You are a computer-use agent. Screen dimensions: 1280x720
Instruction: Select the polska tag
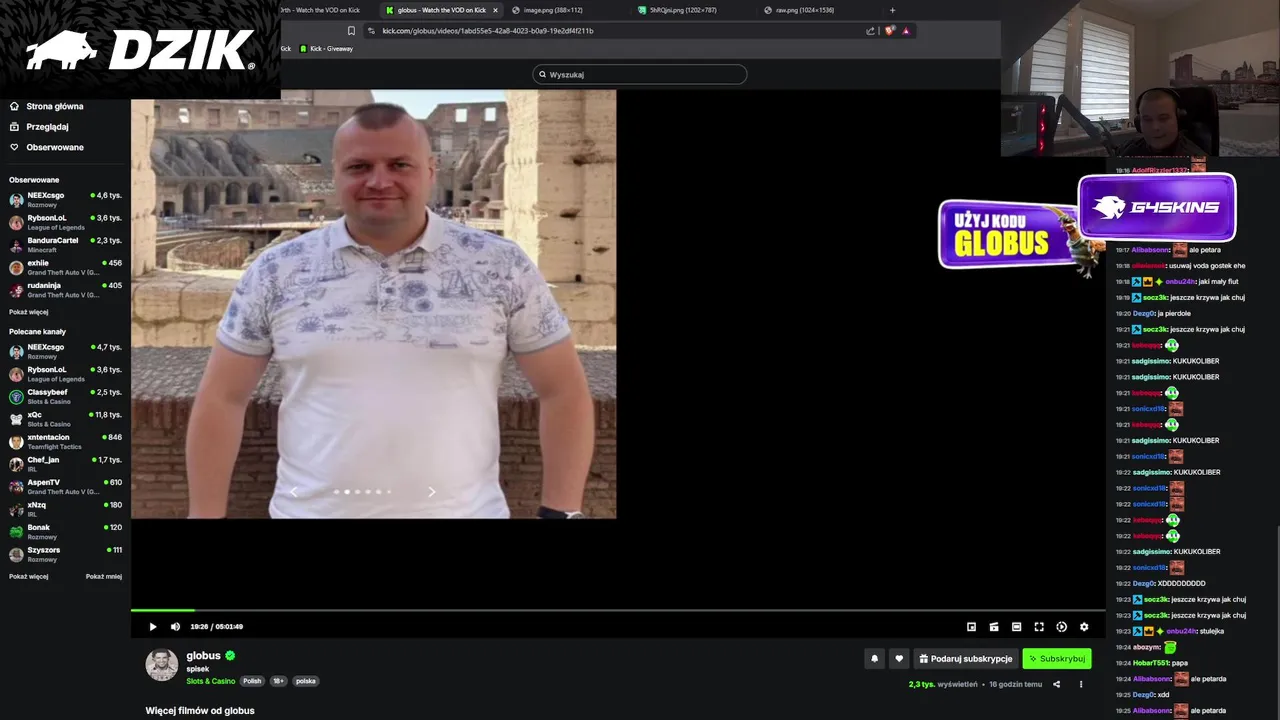click(305, 681)
